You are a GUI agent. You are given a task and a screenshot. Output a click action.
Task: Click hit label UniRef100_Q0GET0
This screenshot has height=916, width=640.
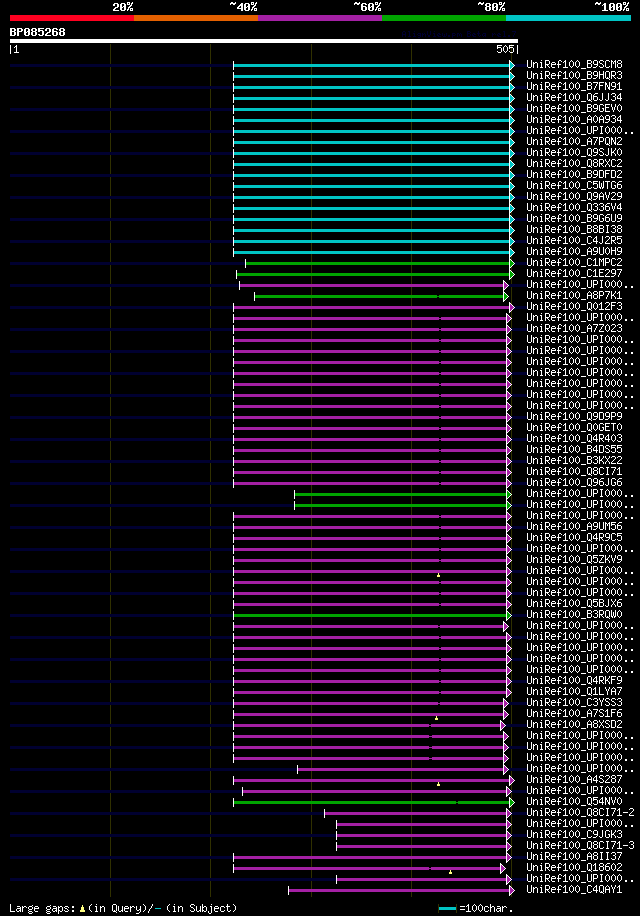574,427
